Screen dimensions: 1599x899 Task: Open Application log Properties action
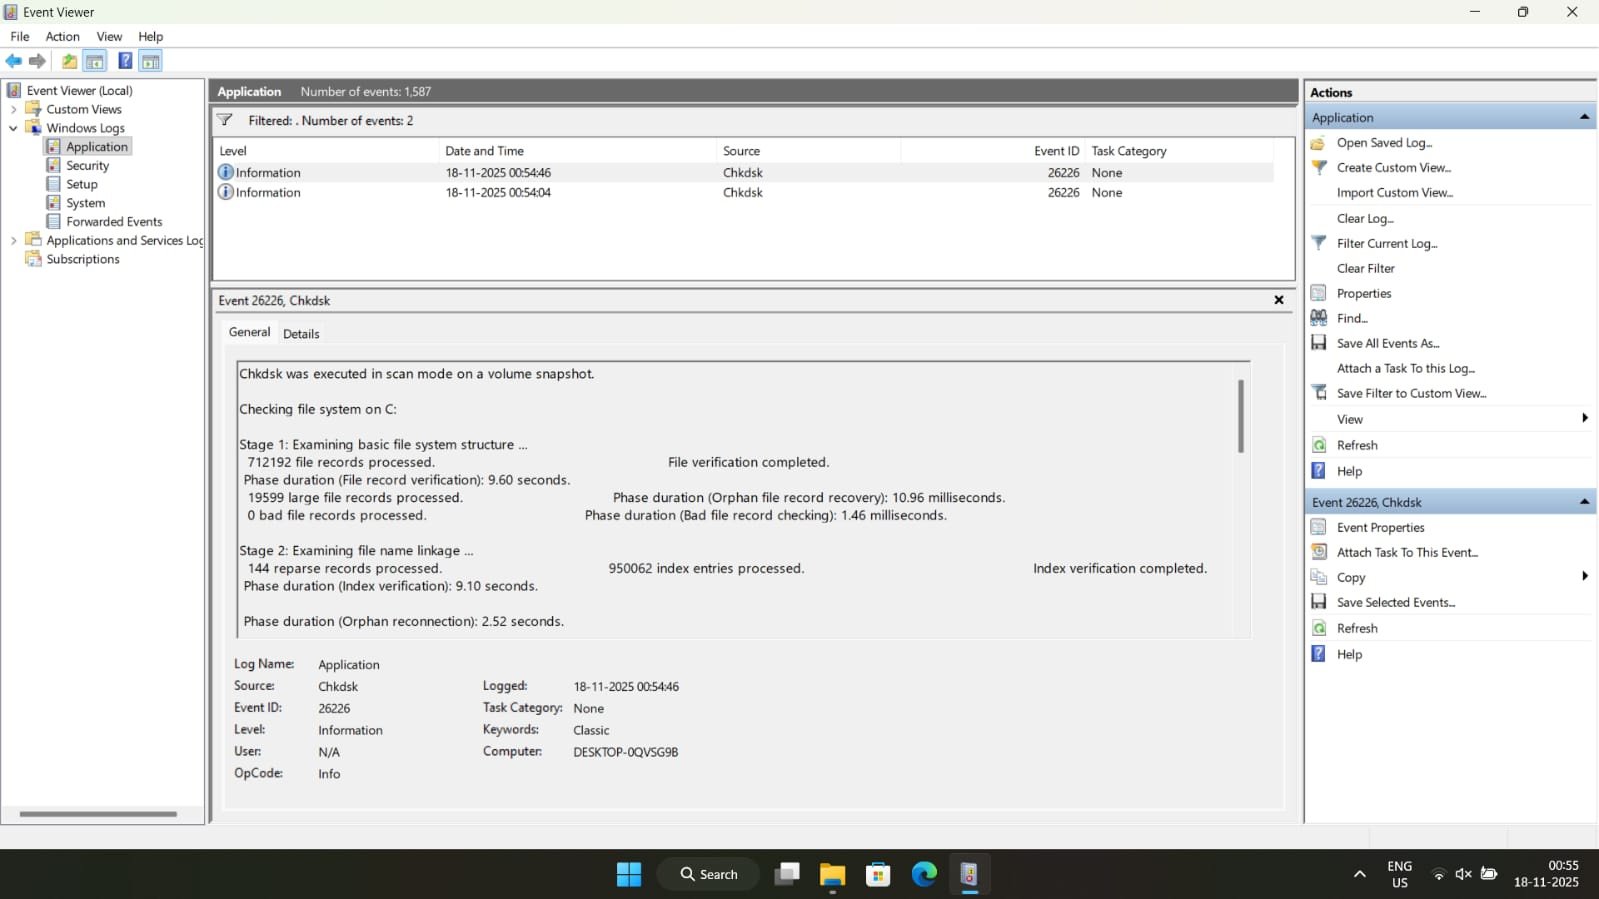click(1364, 293)
